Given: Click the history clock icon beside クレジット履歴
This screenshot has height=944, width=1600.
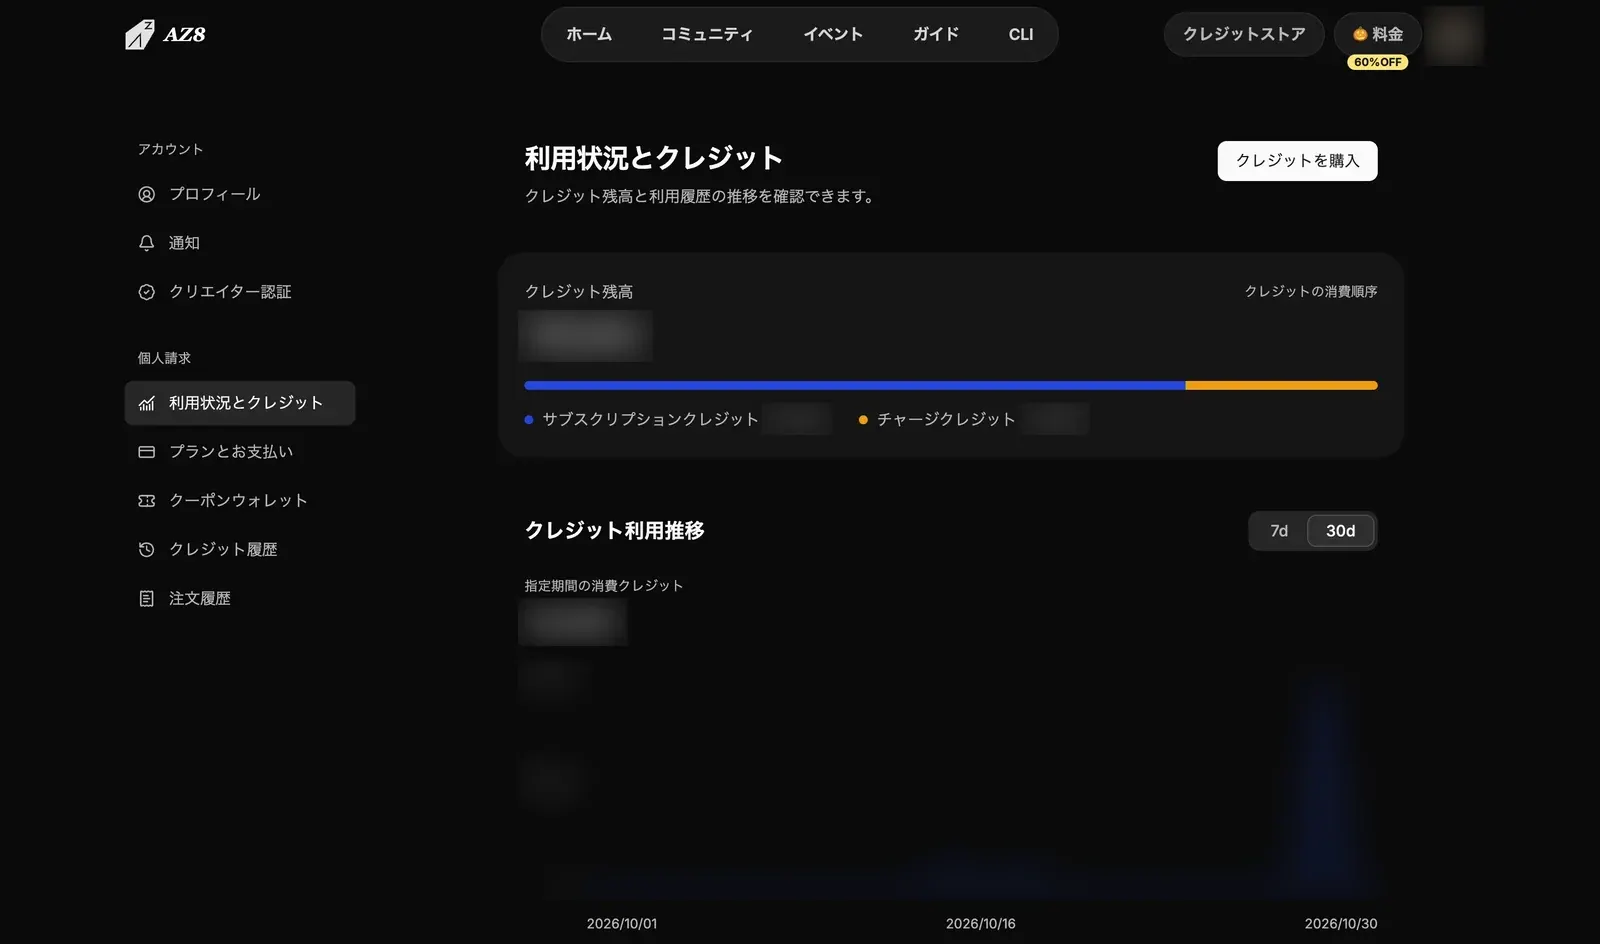Looking at the screenshot, I should 146,549.
